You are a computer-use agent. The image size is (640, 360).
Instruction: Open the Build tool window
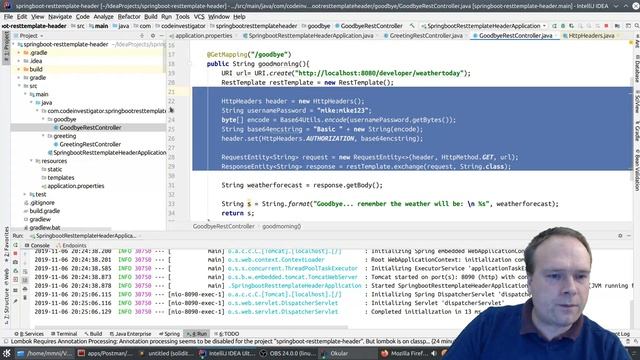pos(93,334)
